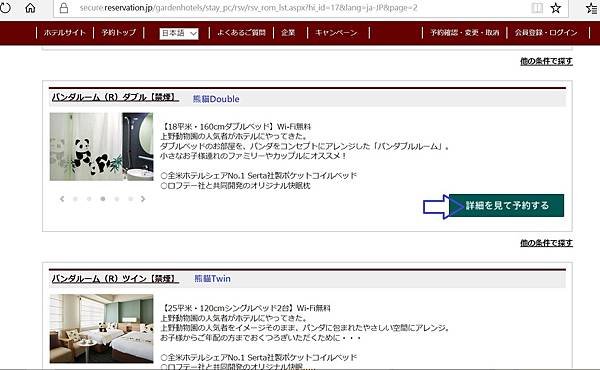This screenshot has height=370, width=600.
Task: Select the highlighted third carousel dot
Action: pos(103,199)
